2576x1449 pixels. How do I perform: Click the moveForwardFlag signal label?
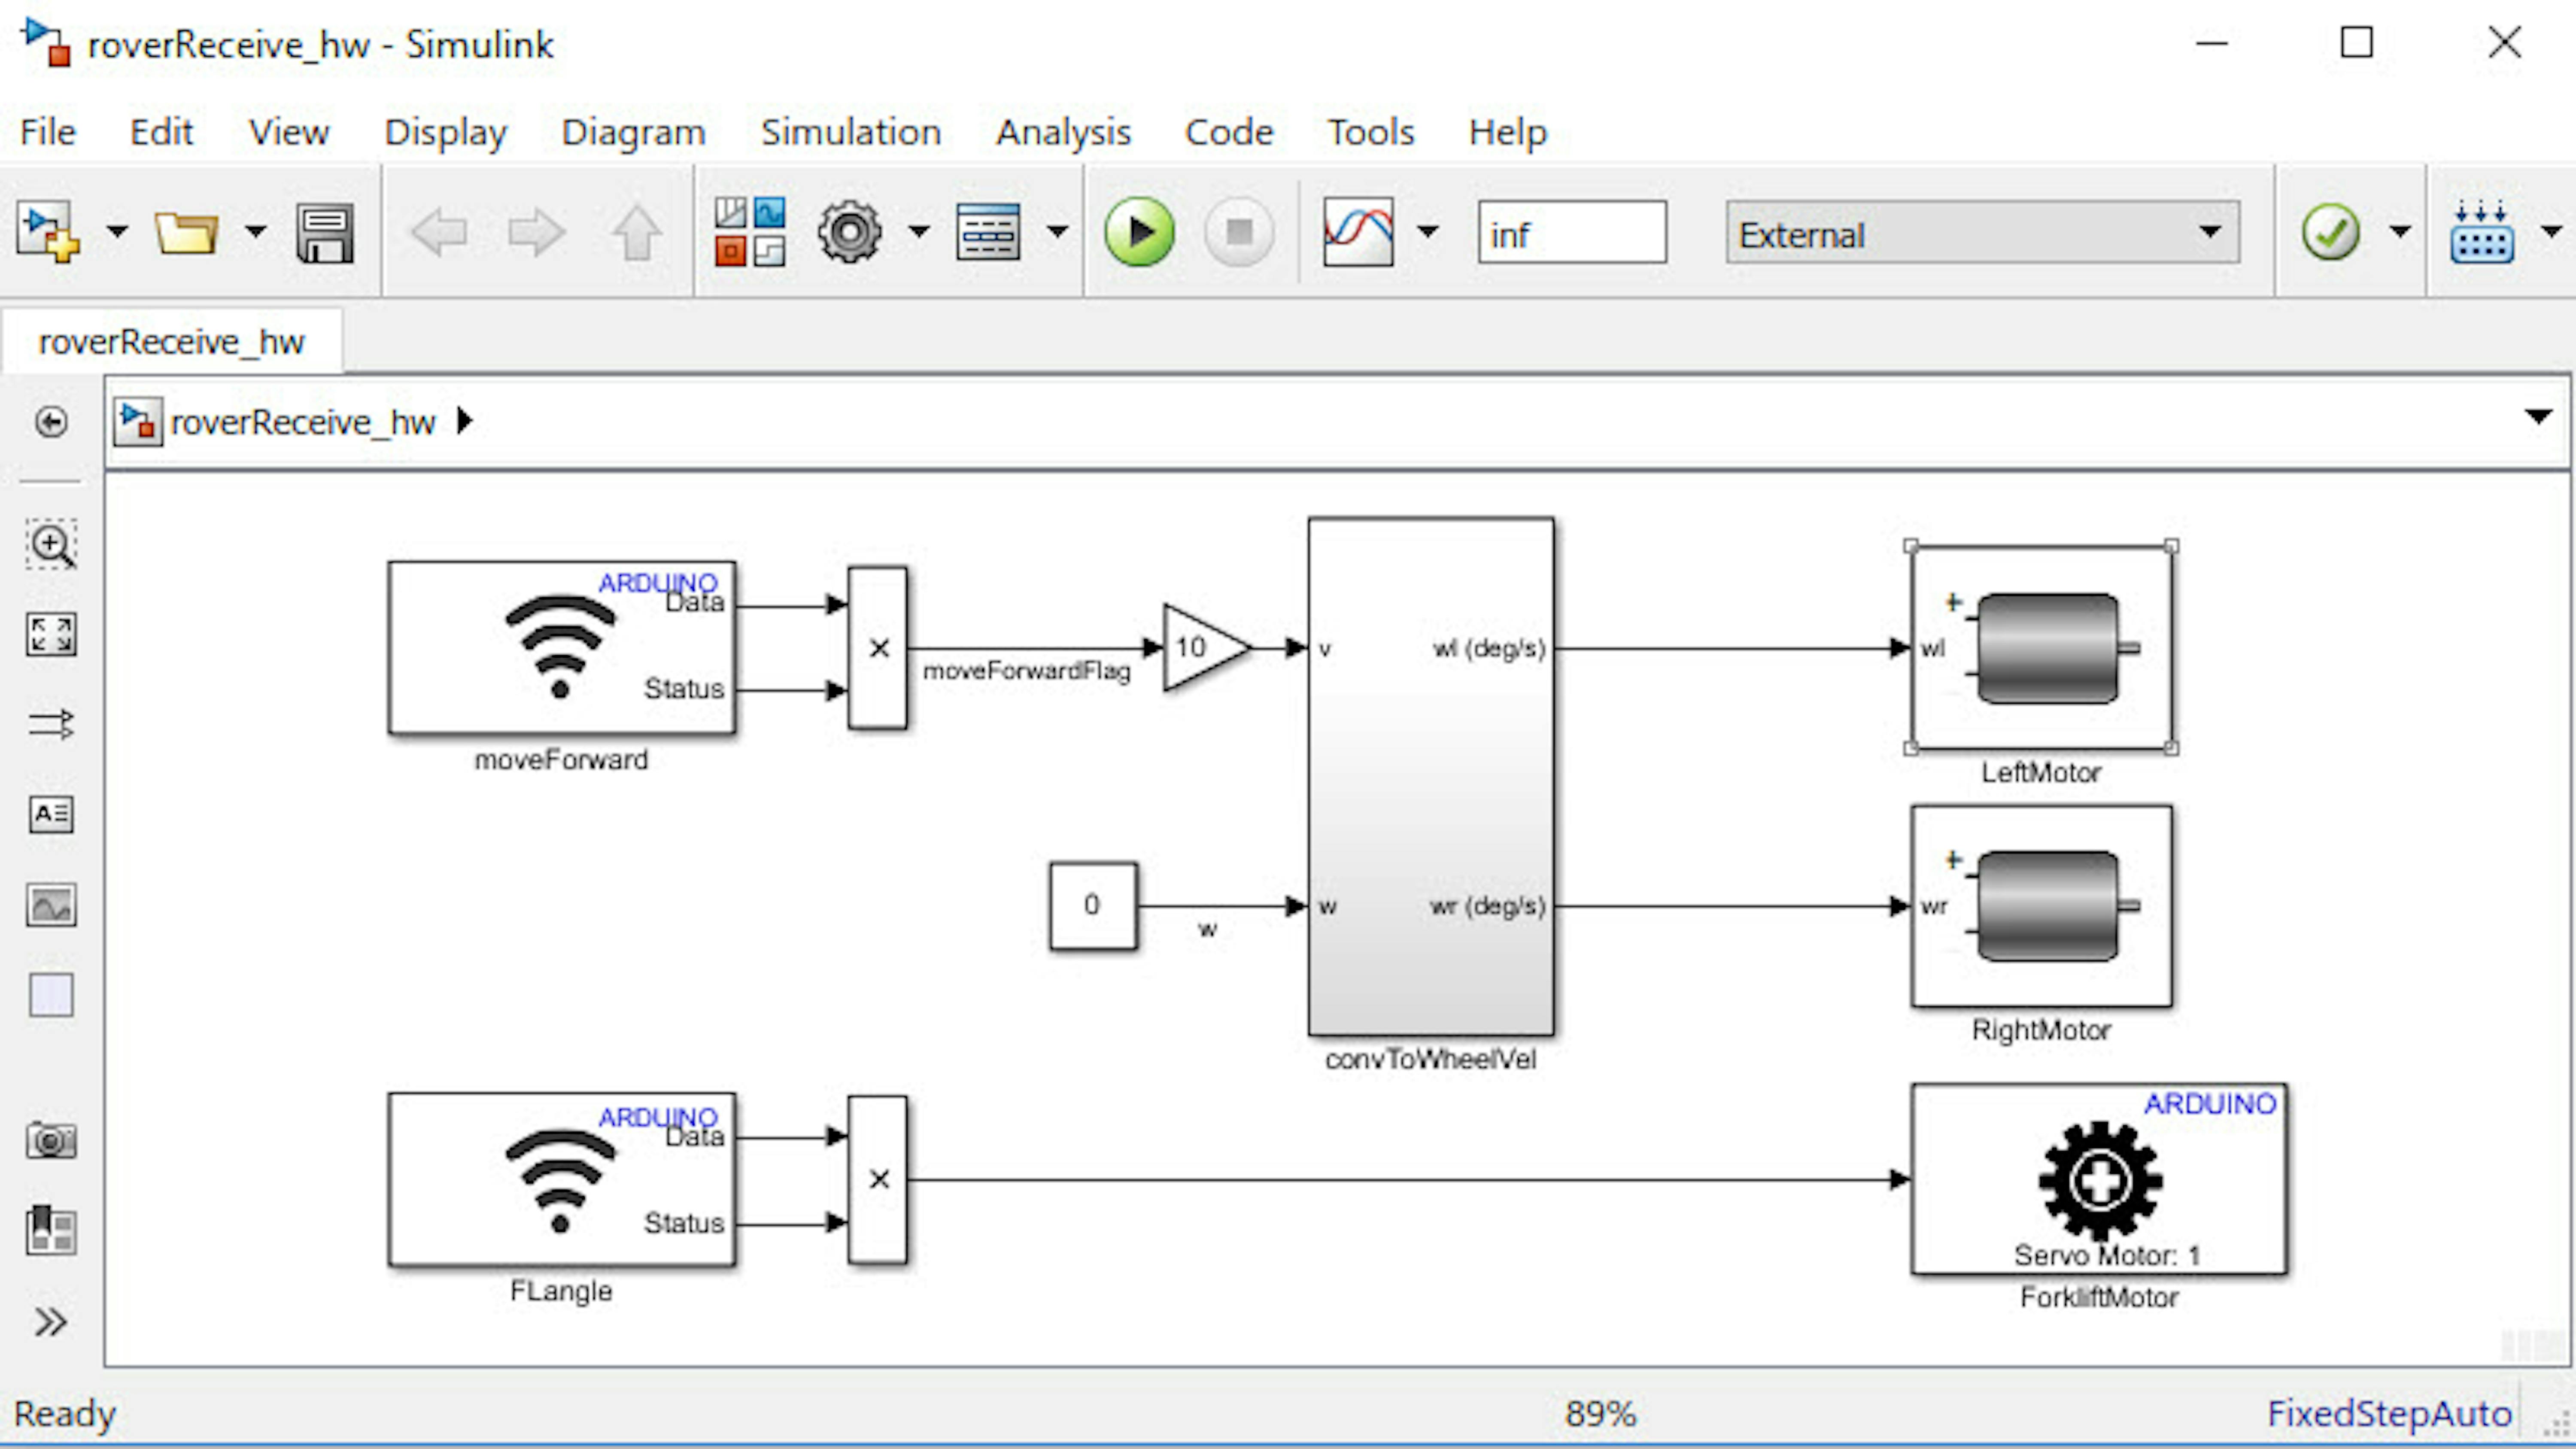[x=1026, y=671]
